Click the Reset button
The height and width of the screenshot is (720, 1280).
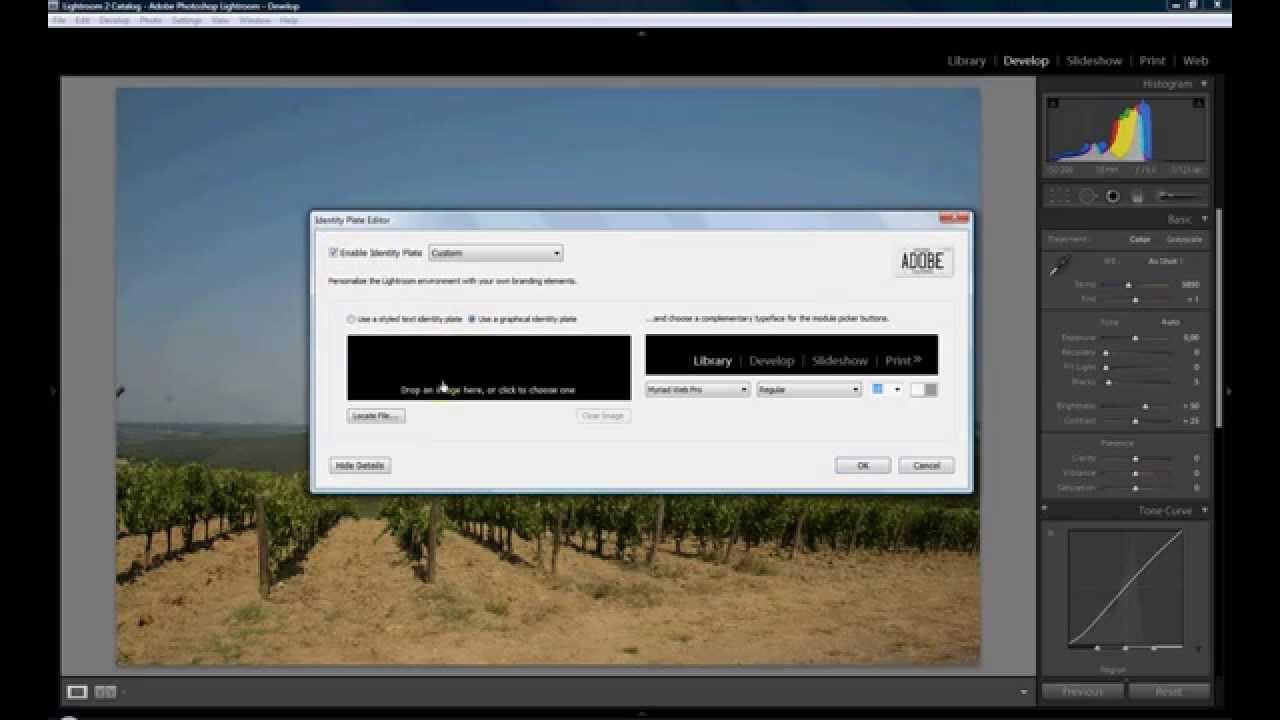point(1168,691)
